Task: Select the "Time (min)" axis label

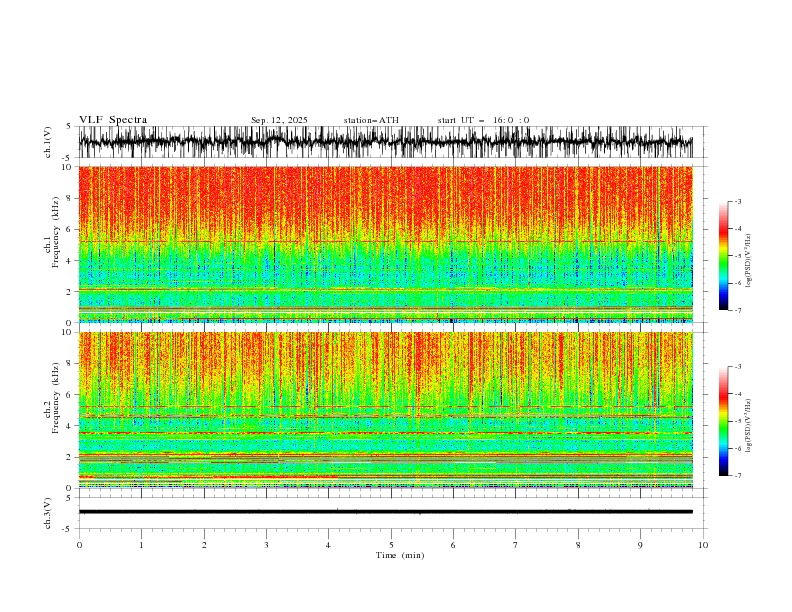Action: (400, 555)
